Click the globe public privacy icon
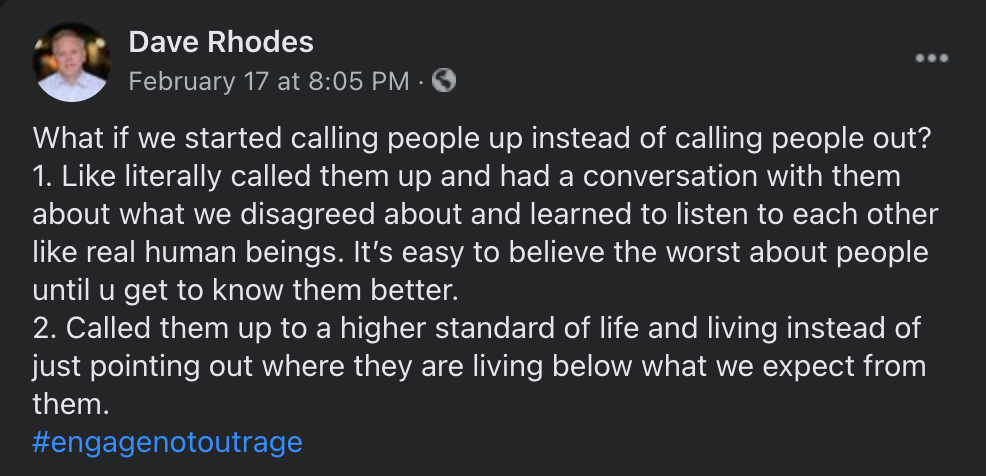 [x=443, y=81]
